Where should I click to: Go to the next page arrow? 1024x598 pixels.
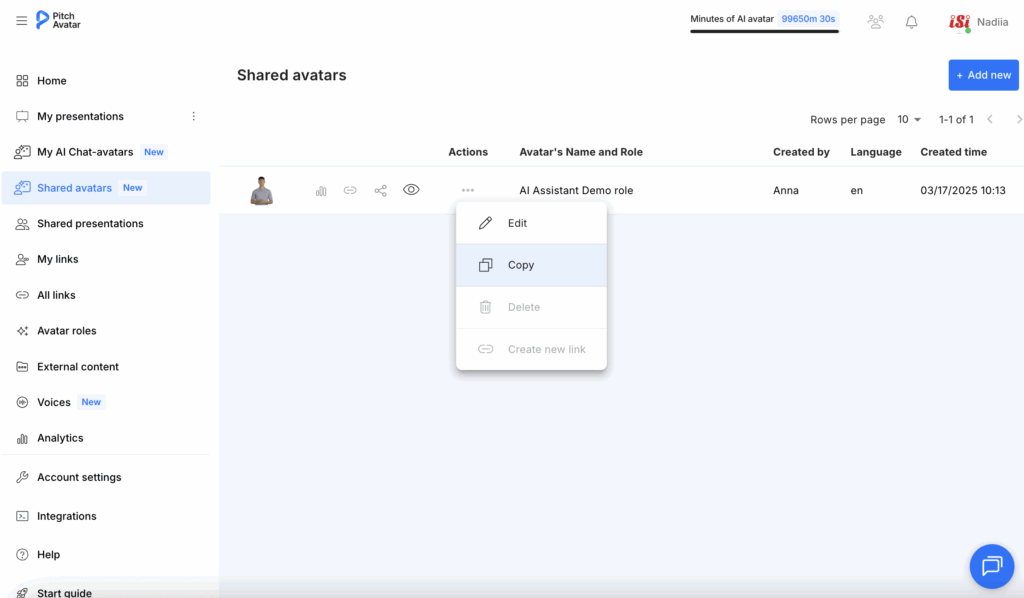[1019, 120]
